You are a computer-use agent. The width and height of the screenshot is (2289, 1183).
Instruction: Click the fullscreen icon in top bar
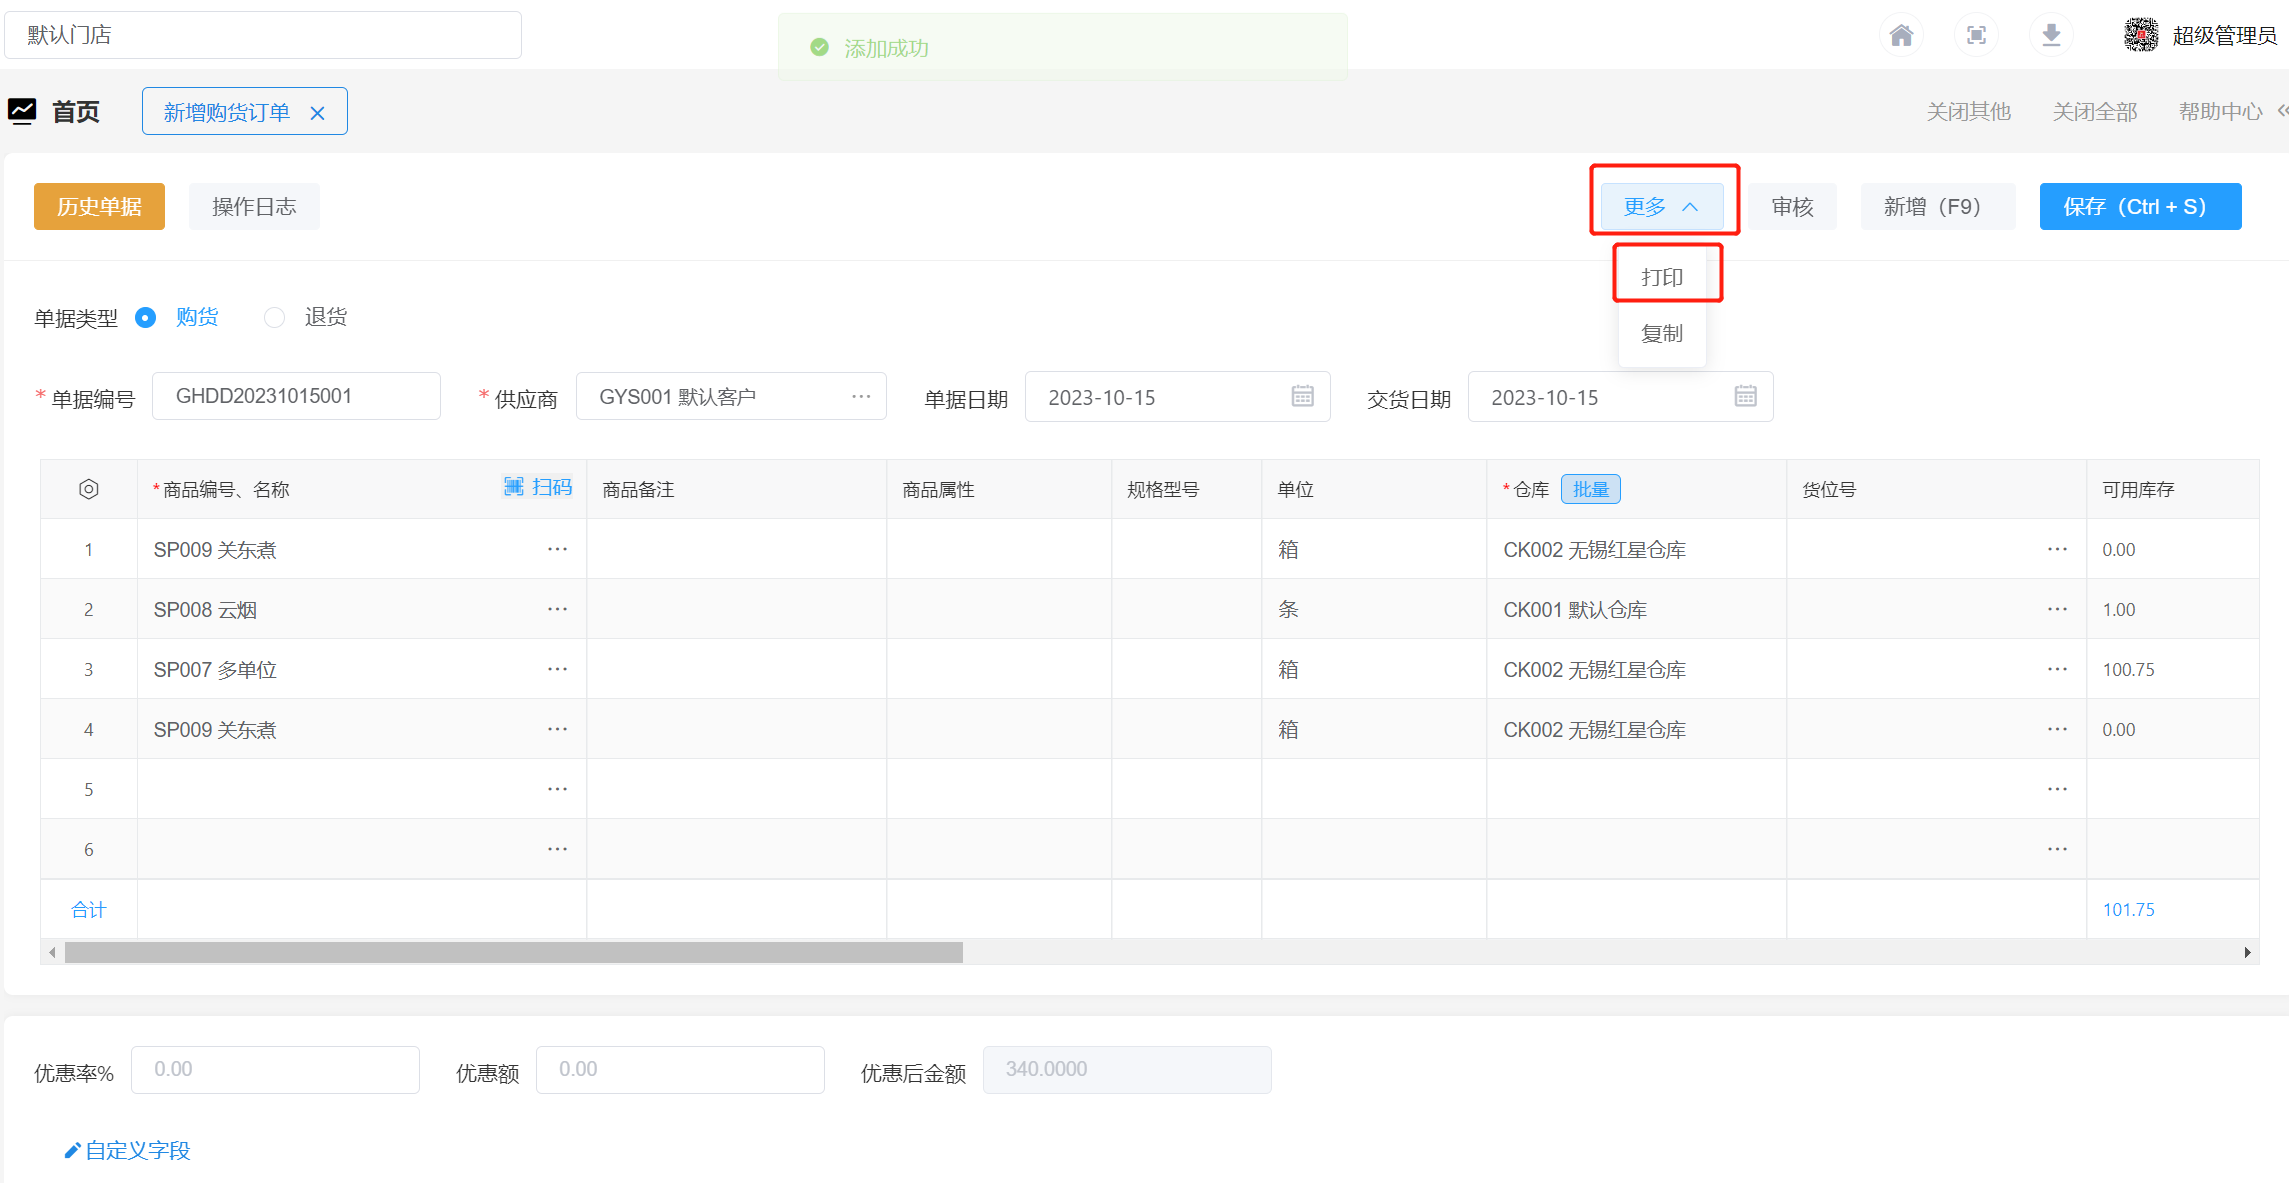click(x=1976, y=36)
